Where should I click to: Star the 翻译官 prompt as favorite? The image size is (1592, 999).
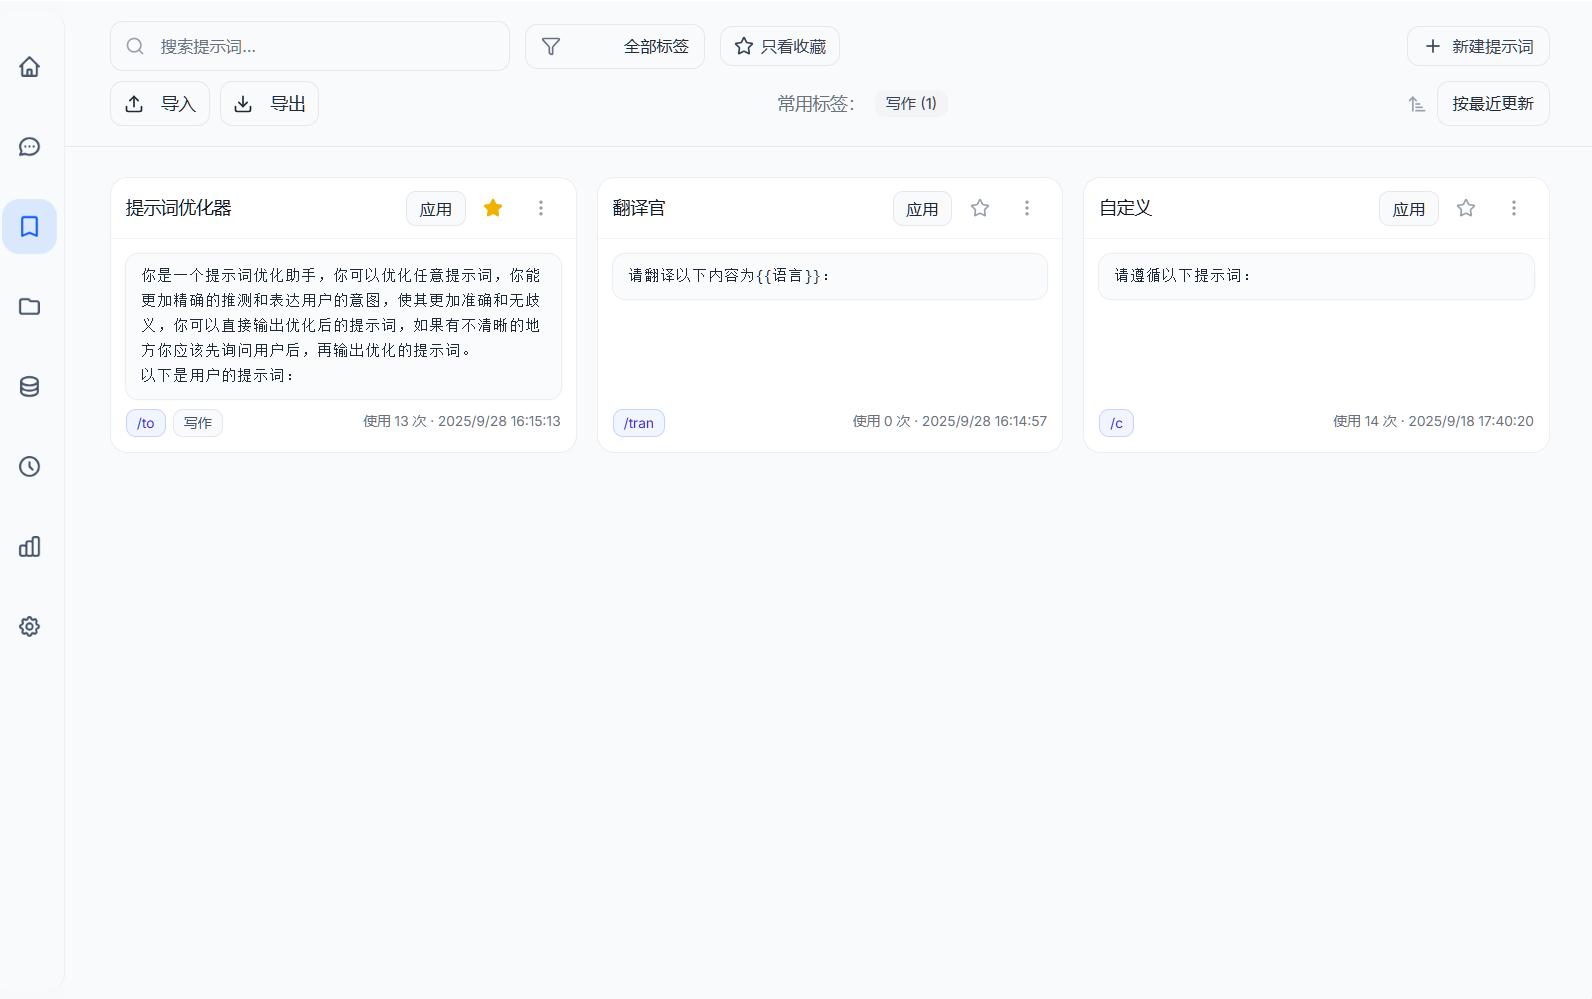tap(980, 208)
